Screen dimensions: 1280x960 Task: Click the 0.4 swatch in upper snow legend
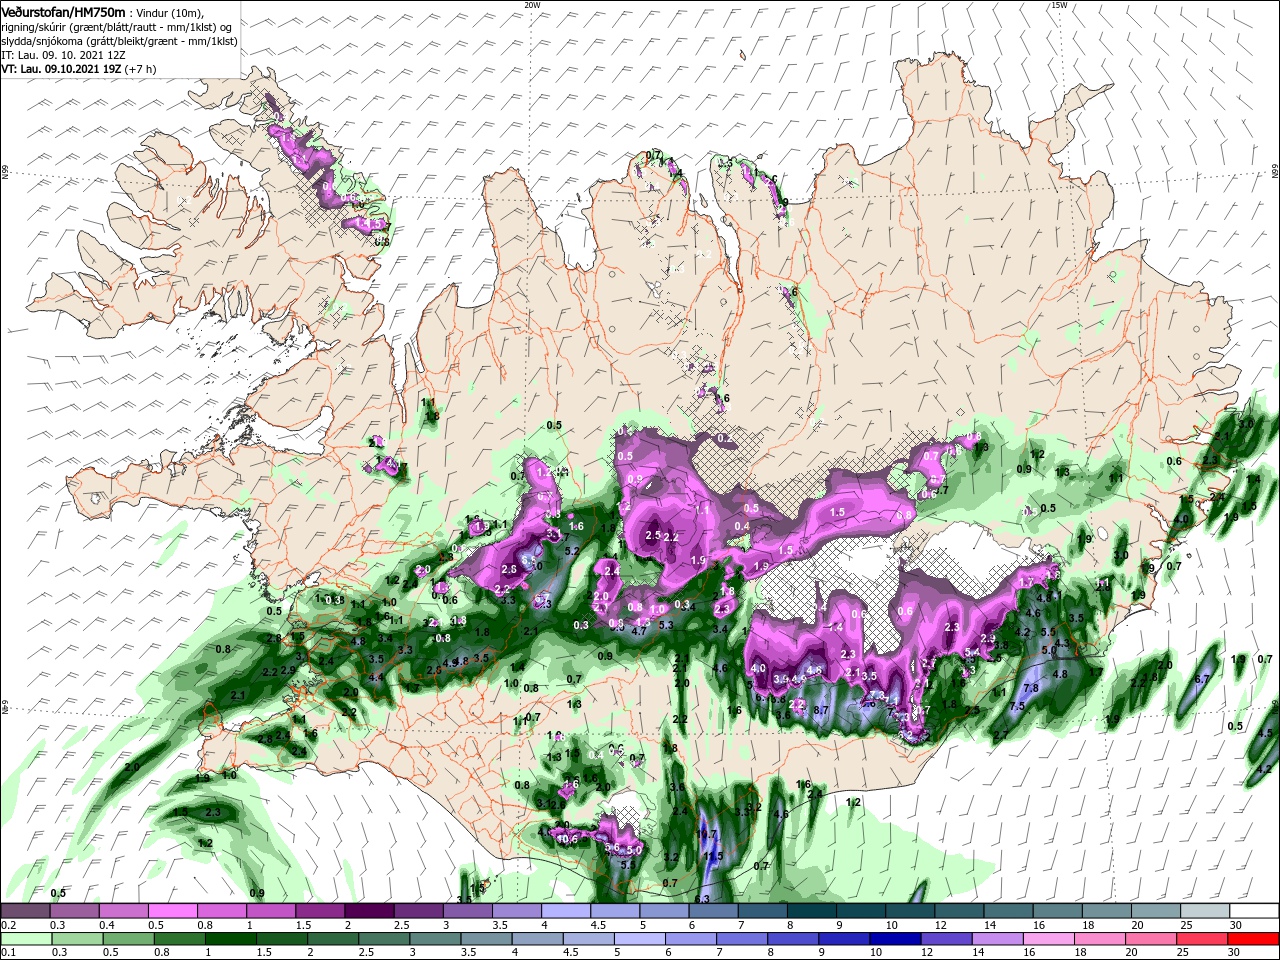(x=124, y=911)
